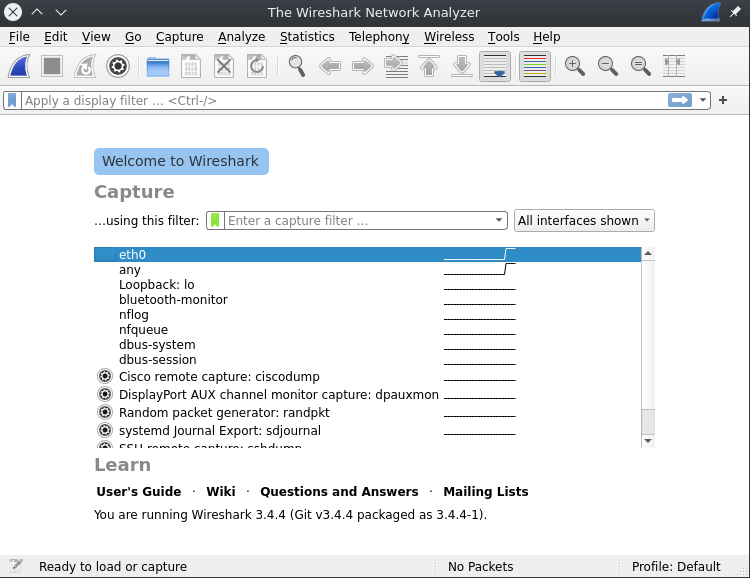Open the ciscodump interface settings gear
This screenshot has height=578, width=750.
coord(105,376)
